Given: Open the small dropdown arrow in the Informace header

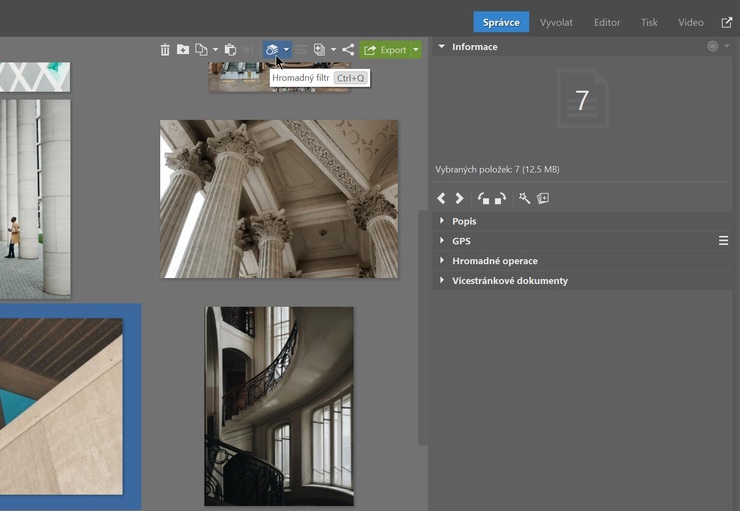Looking at the screenshot, I should pos(727,46).
